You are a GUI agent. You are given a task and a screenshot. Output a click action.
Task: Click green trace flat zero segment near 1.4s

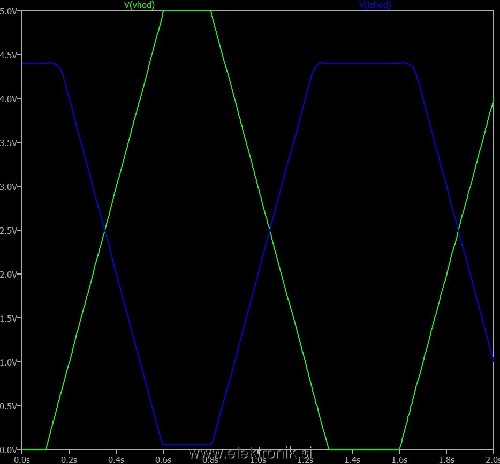(364, 449)
